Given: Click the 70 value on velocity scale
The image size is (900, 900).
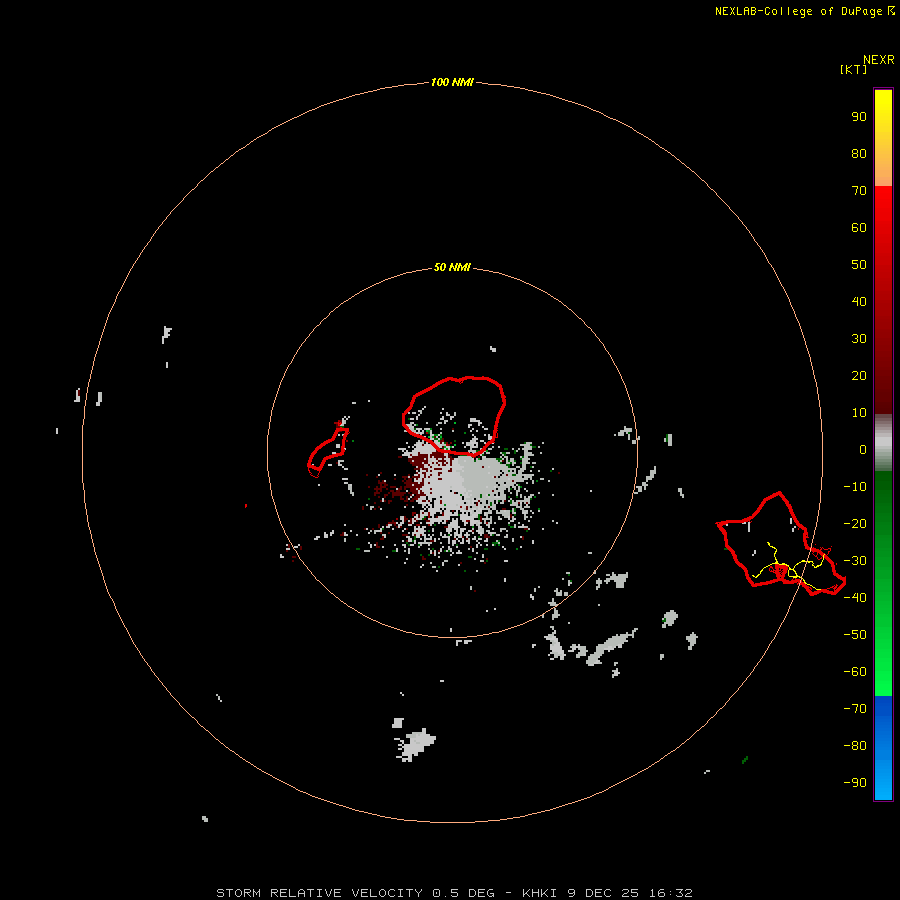Looking at the screenshot, I should (859, 191).
